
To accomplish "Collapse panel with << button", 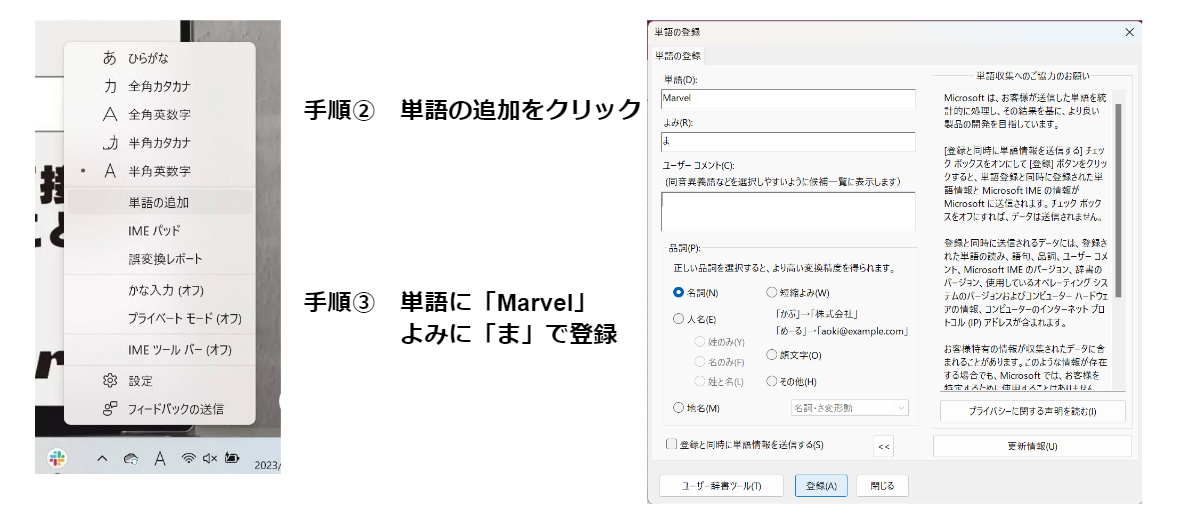I will [x=884, y=446].
